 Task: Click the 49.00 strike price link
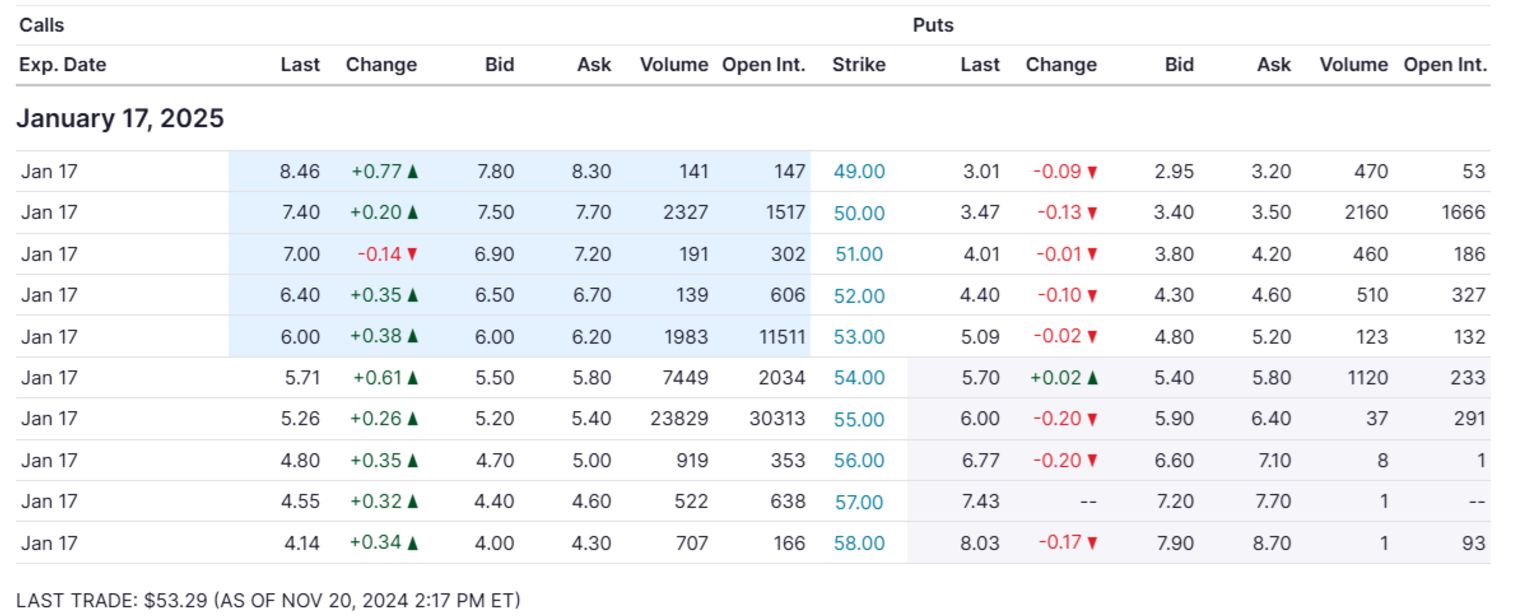point(859,171)
